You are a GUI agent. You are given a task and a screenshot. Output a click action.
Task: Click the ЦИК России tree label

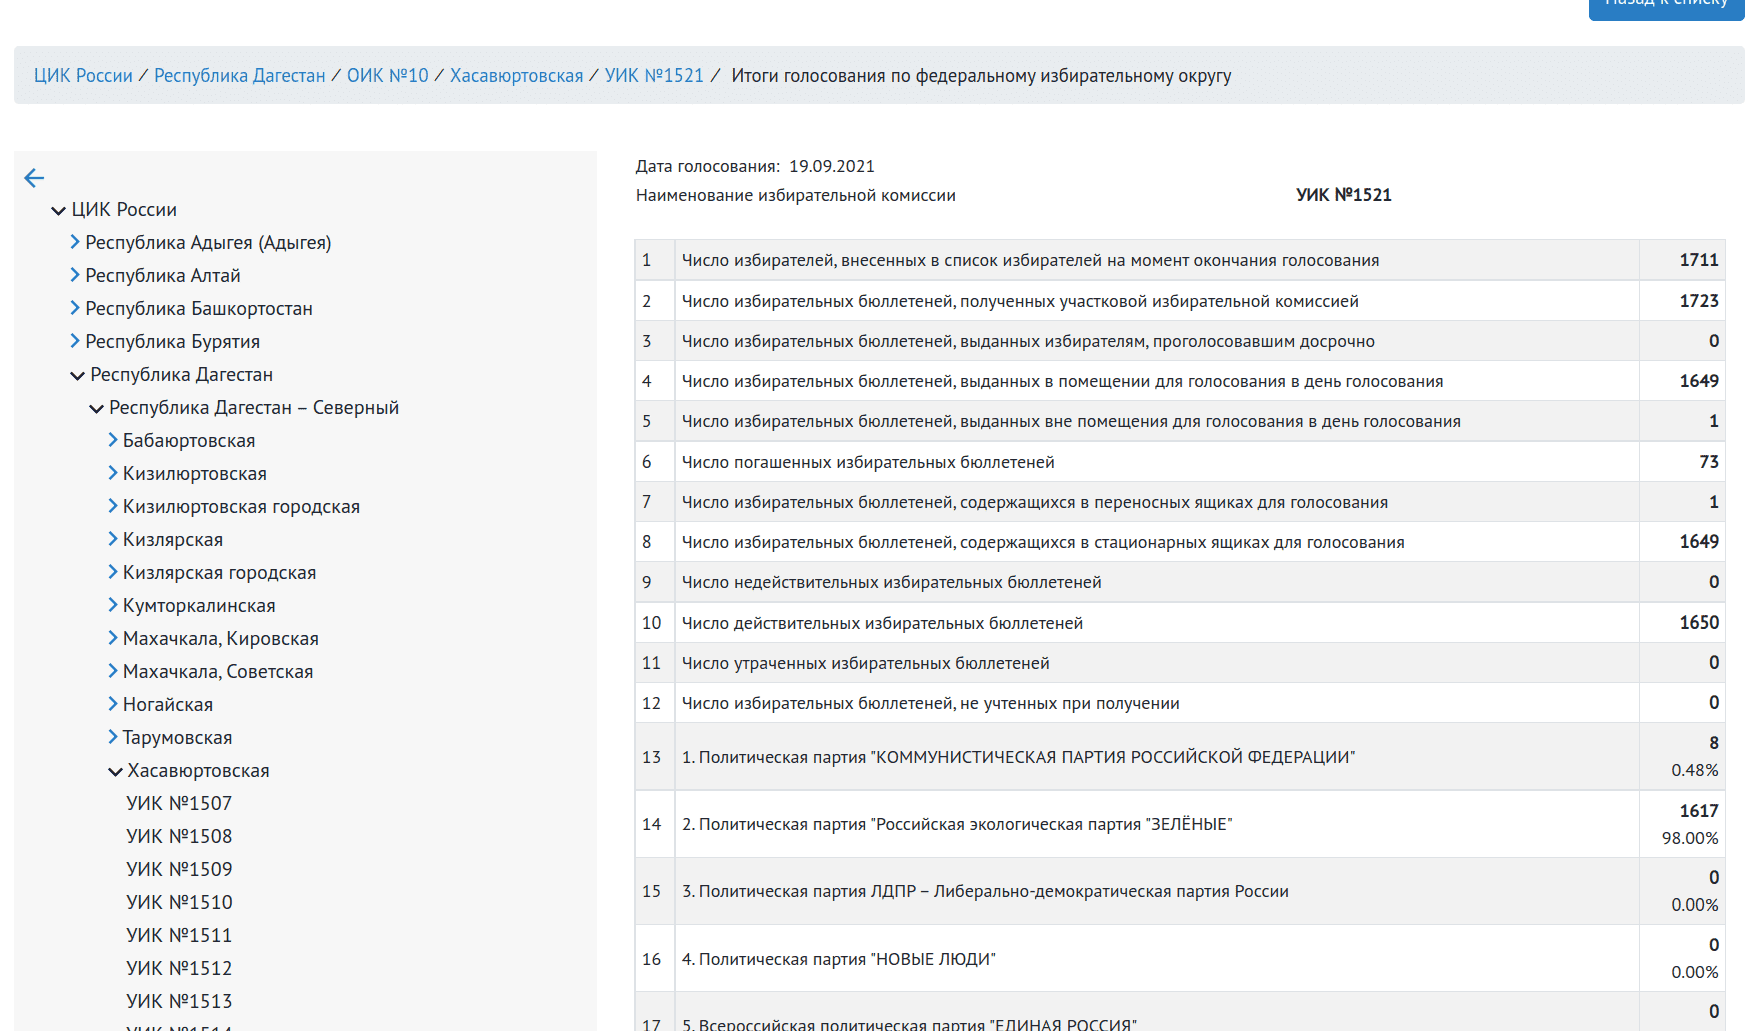click(124, 209)
